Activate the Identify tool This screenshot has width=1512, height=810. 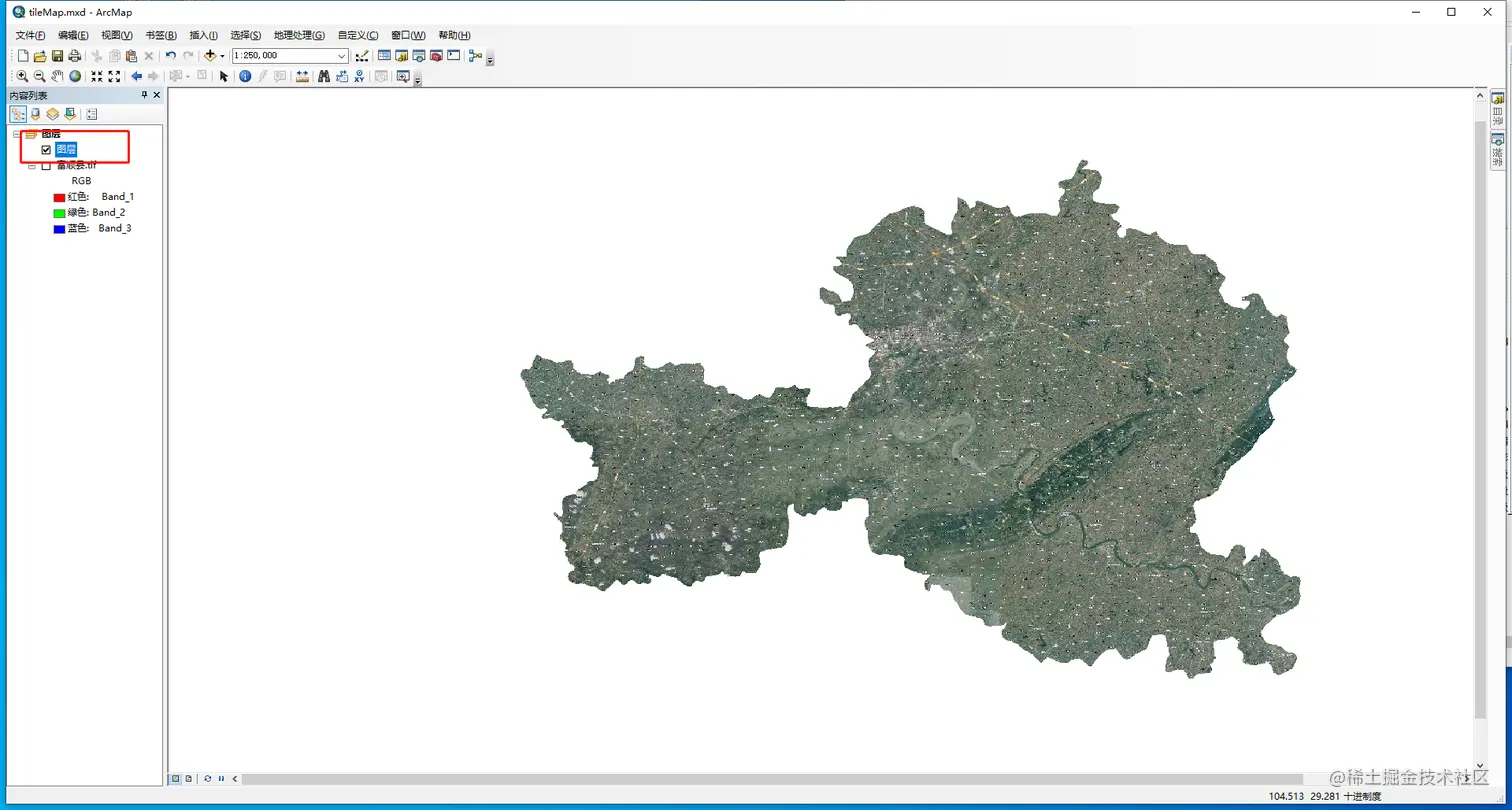(x=245, y=76)
